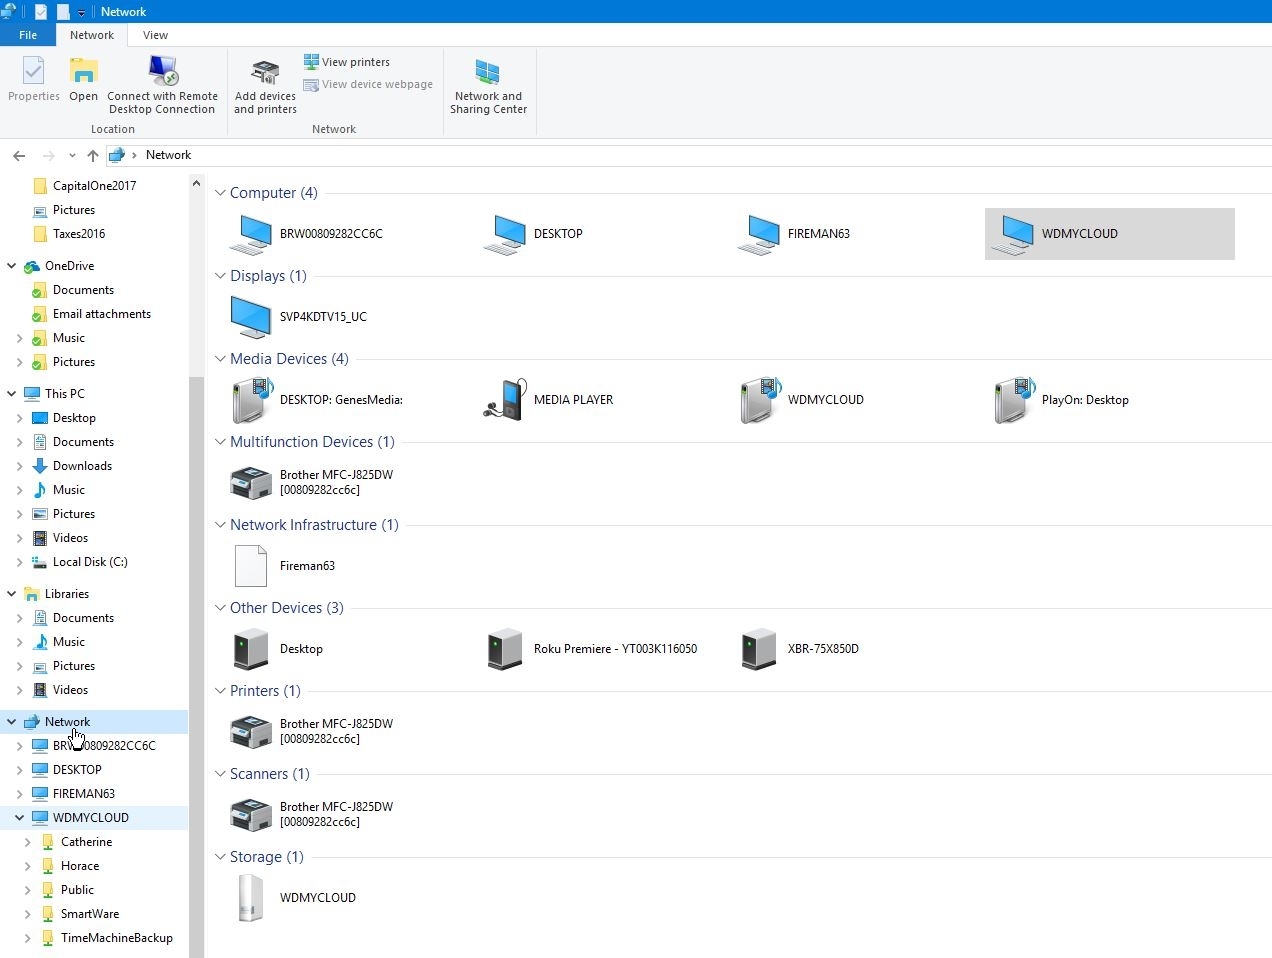
Task: Click Add devices and printers
Action: pyautogui.click(x=265, y=87)
